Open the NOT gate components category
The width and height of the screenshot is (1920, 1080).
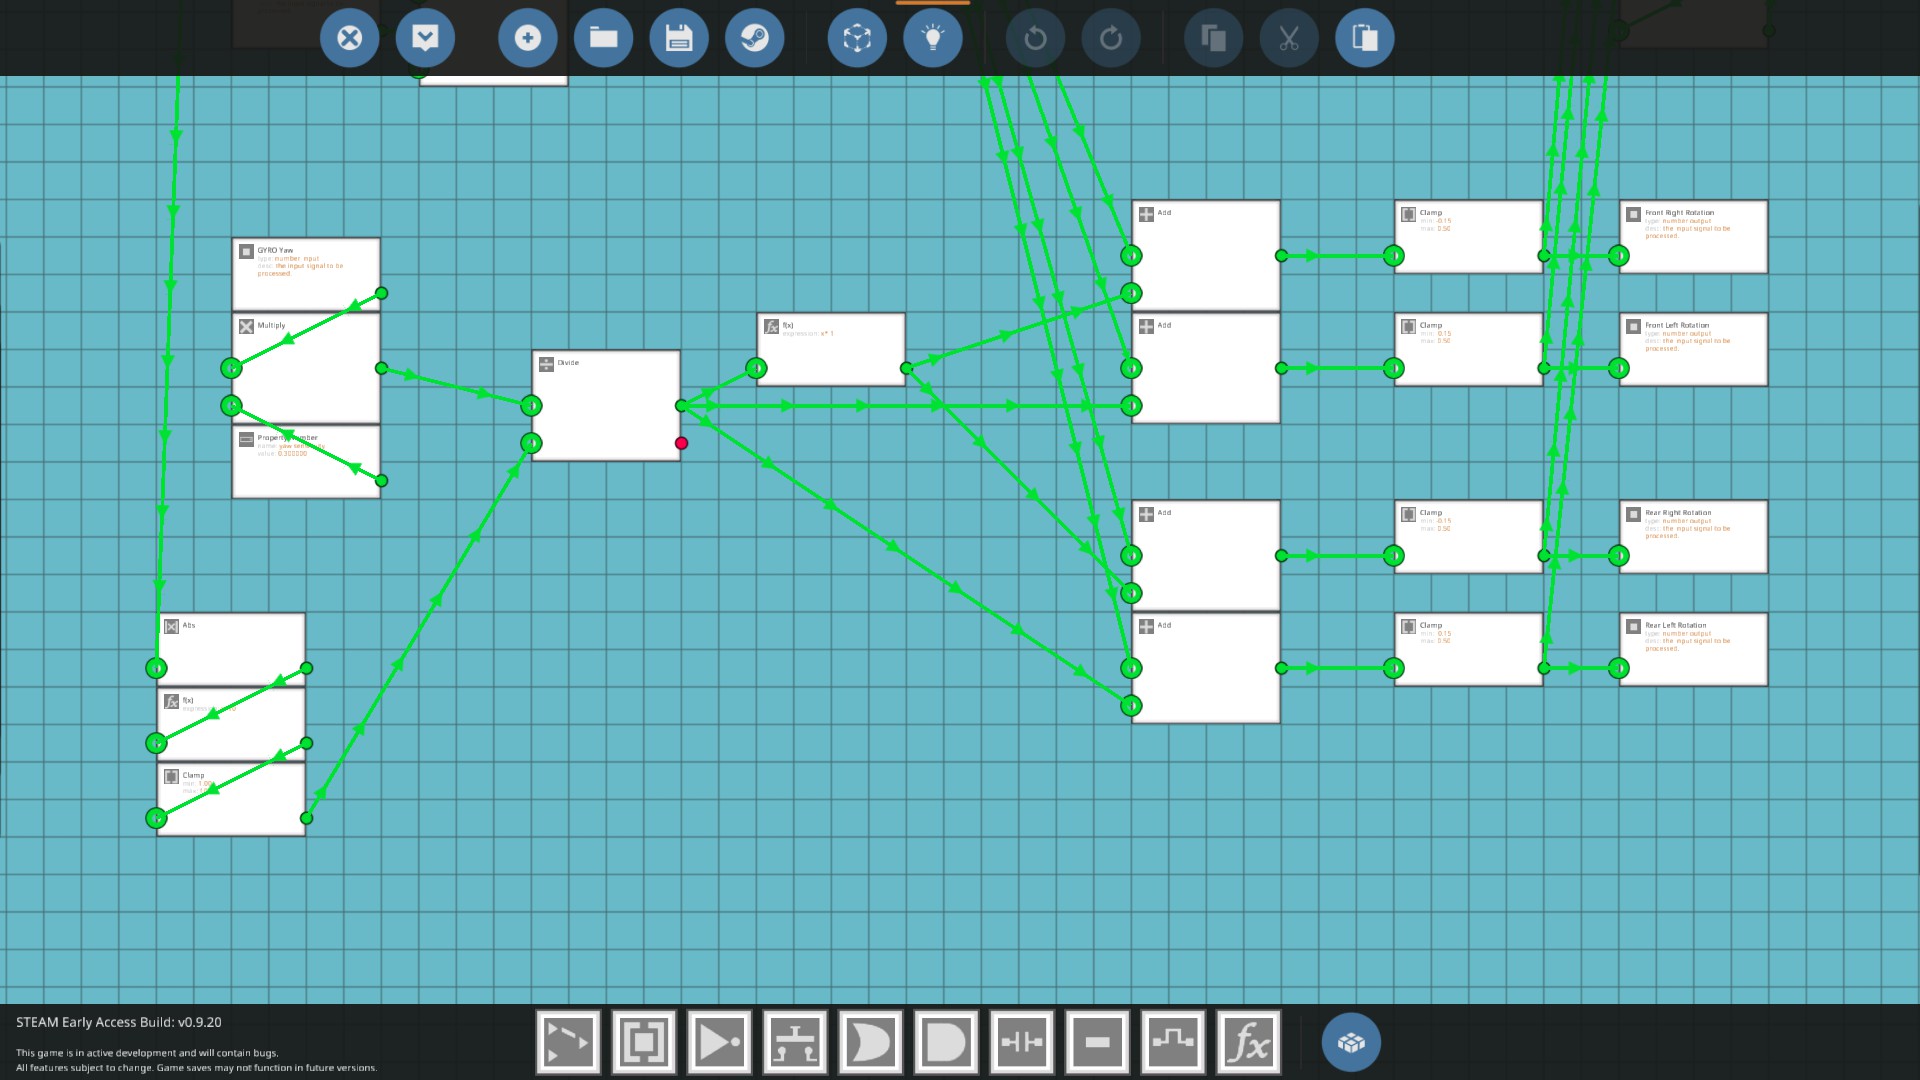point(719,1042)
